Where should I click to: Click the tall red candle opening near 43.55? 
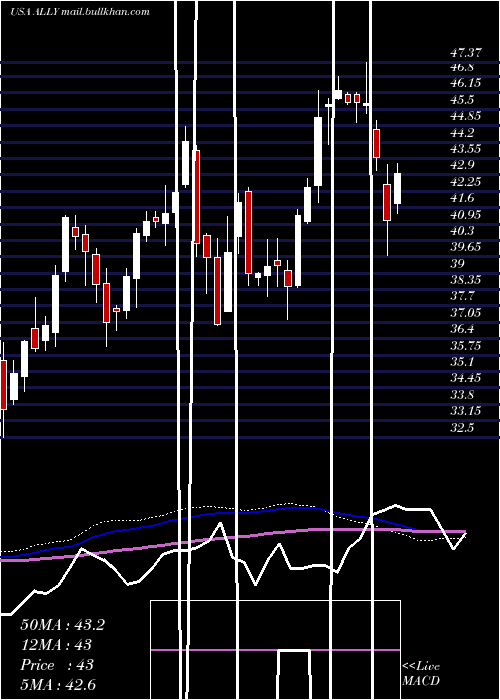196,196
